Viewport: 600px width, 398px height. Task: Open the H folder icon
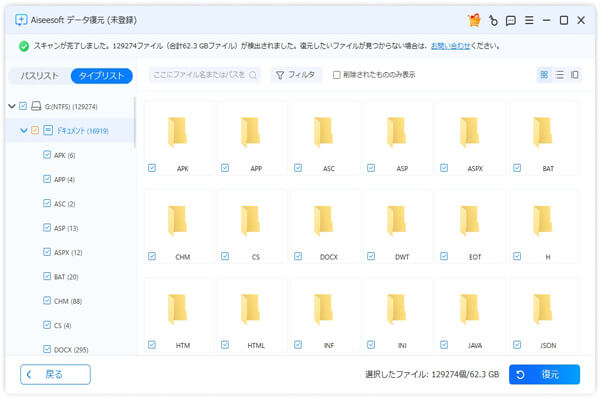pyautogui.click(x=543, y=220)
